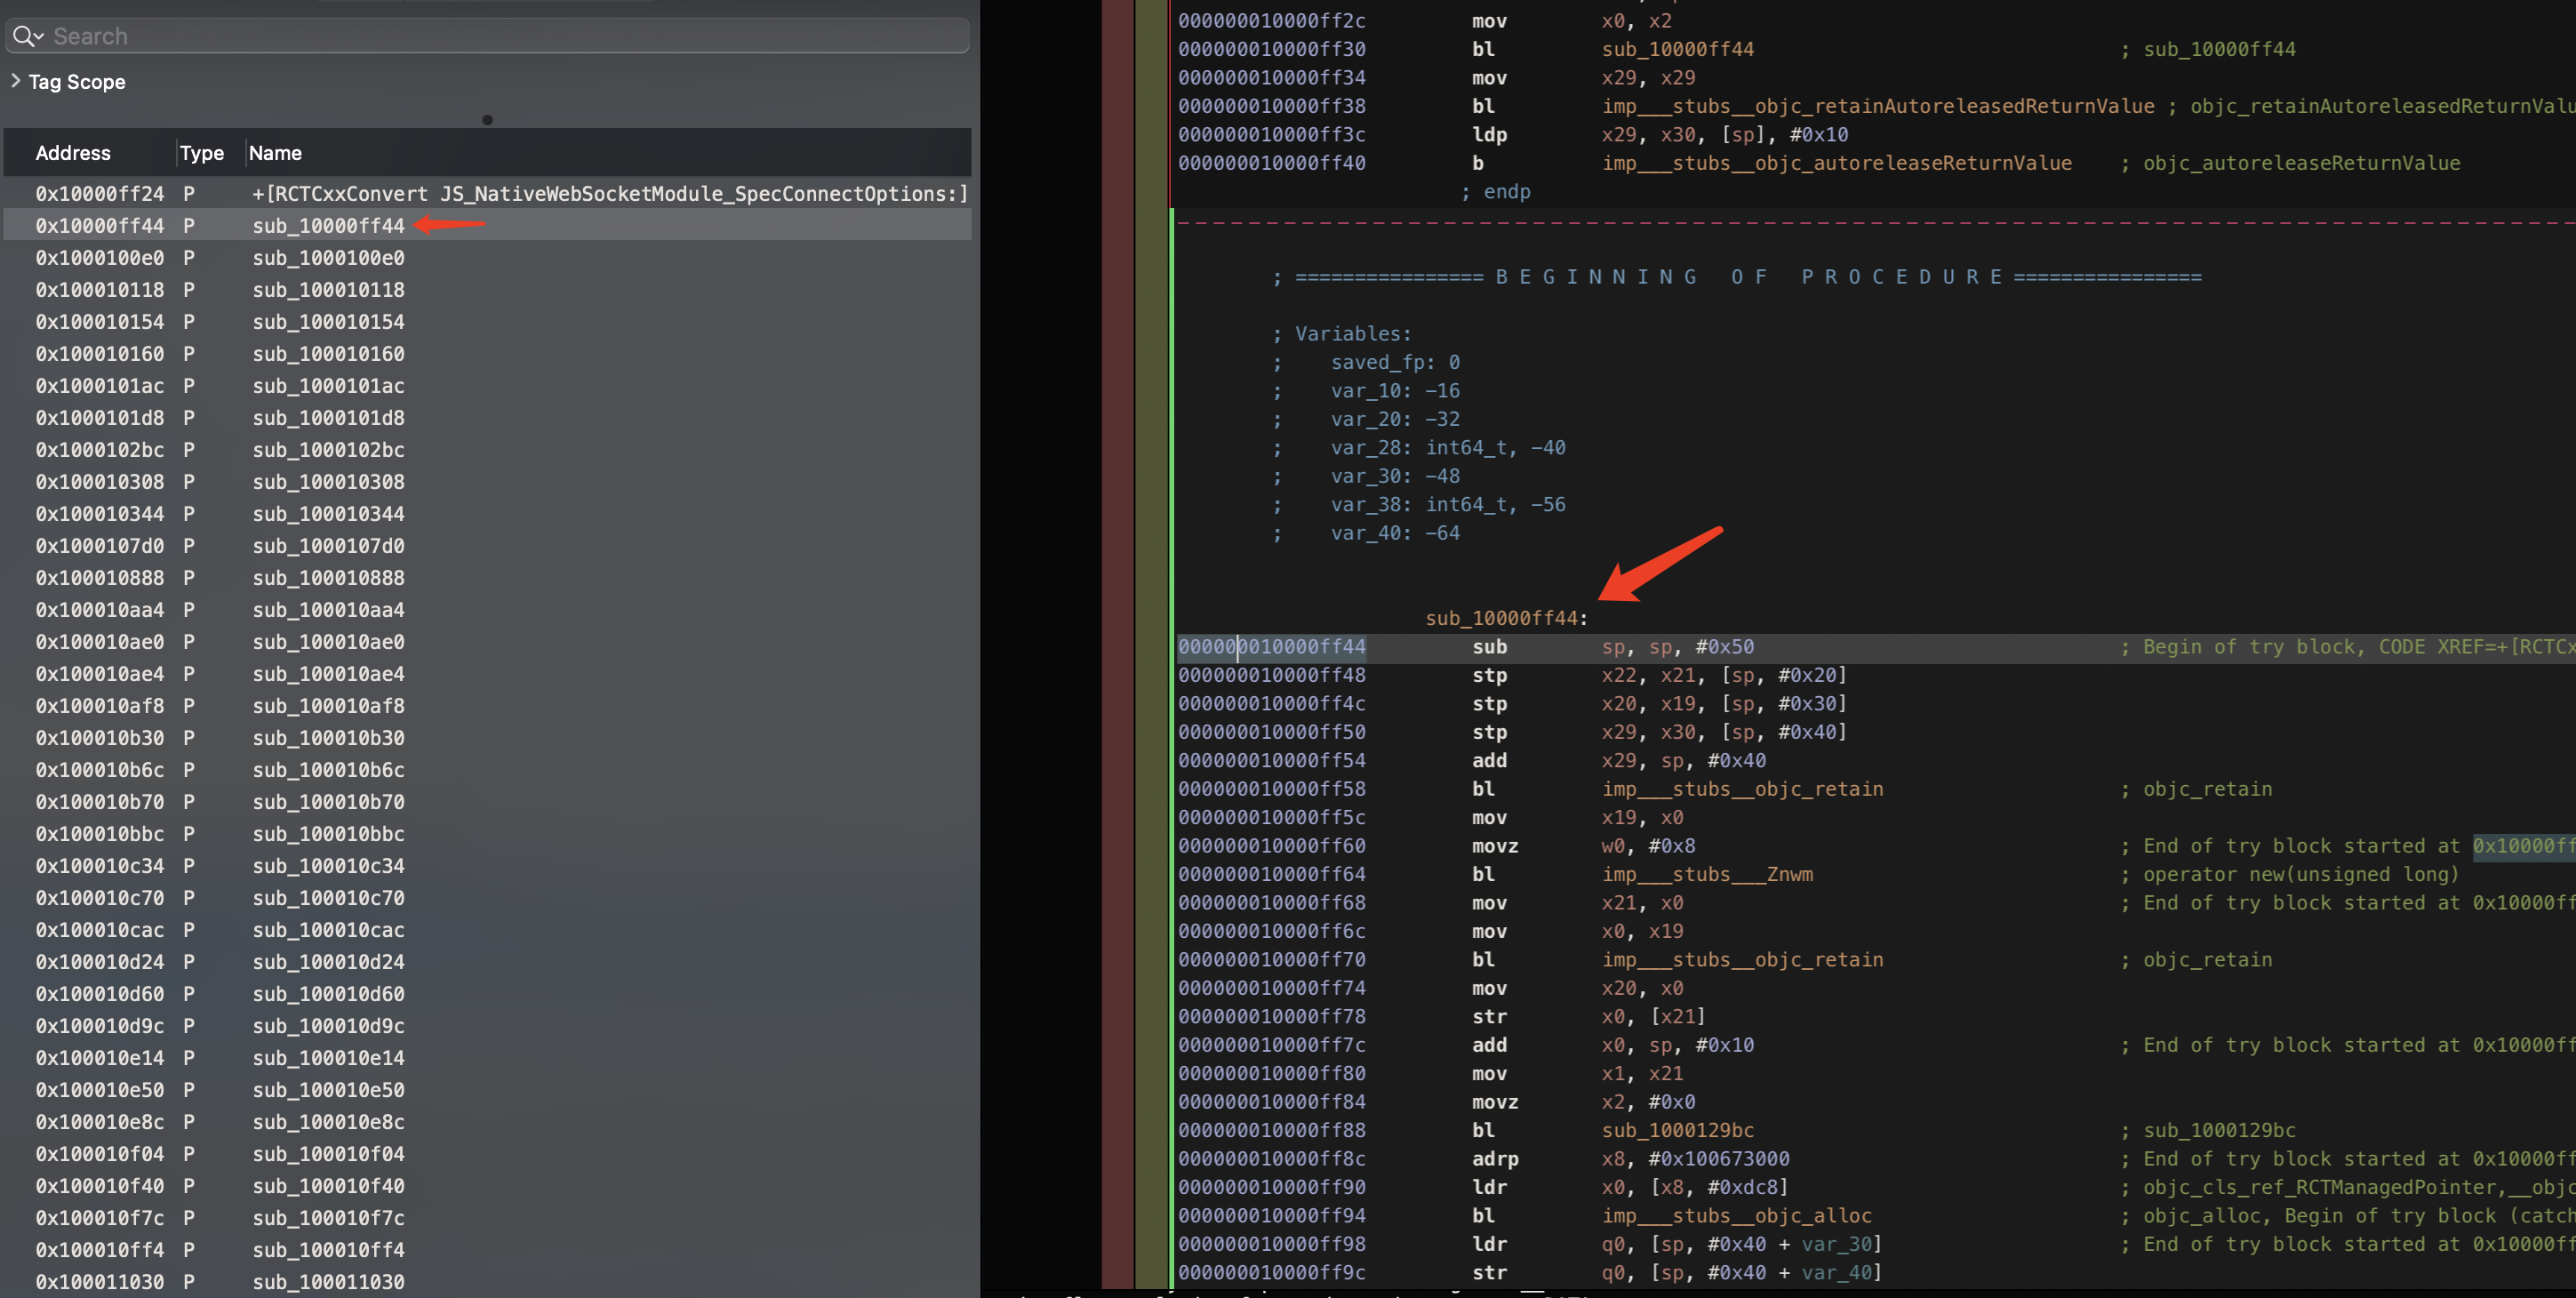
Task: Select sub_1000107d0 in the procedures list
Action: tap(487, 545)
